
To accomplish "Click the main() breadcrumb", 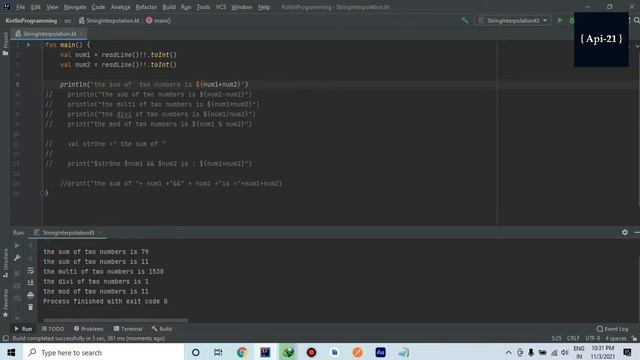I will [158, 20].
